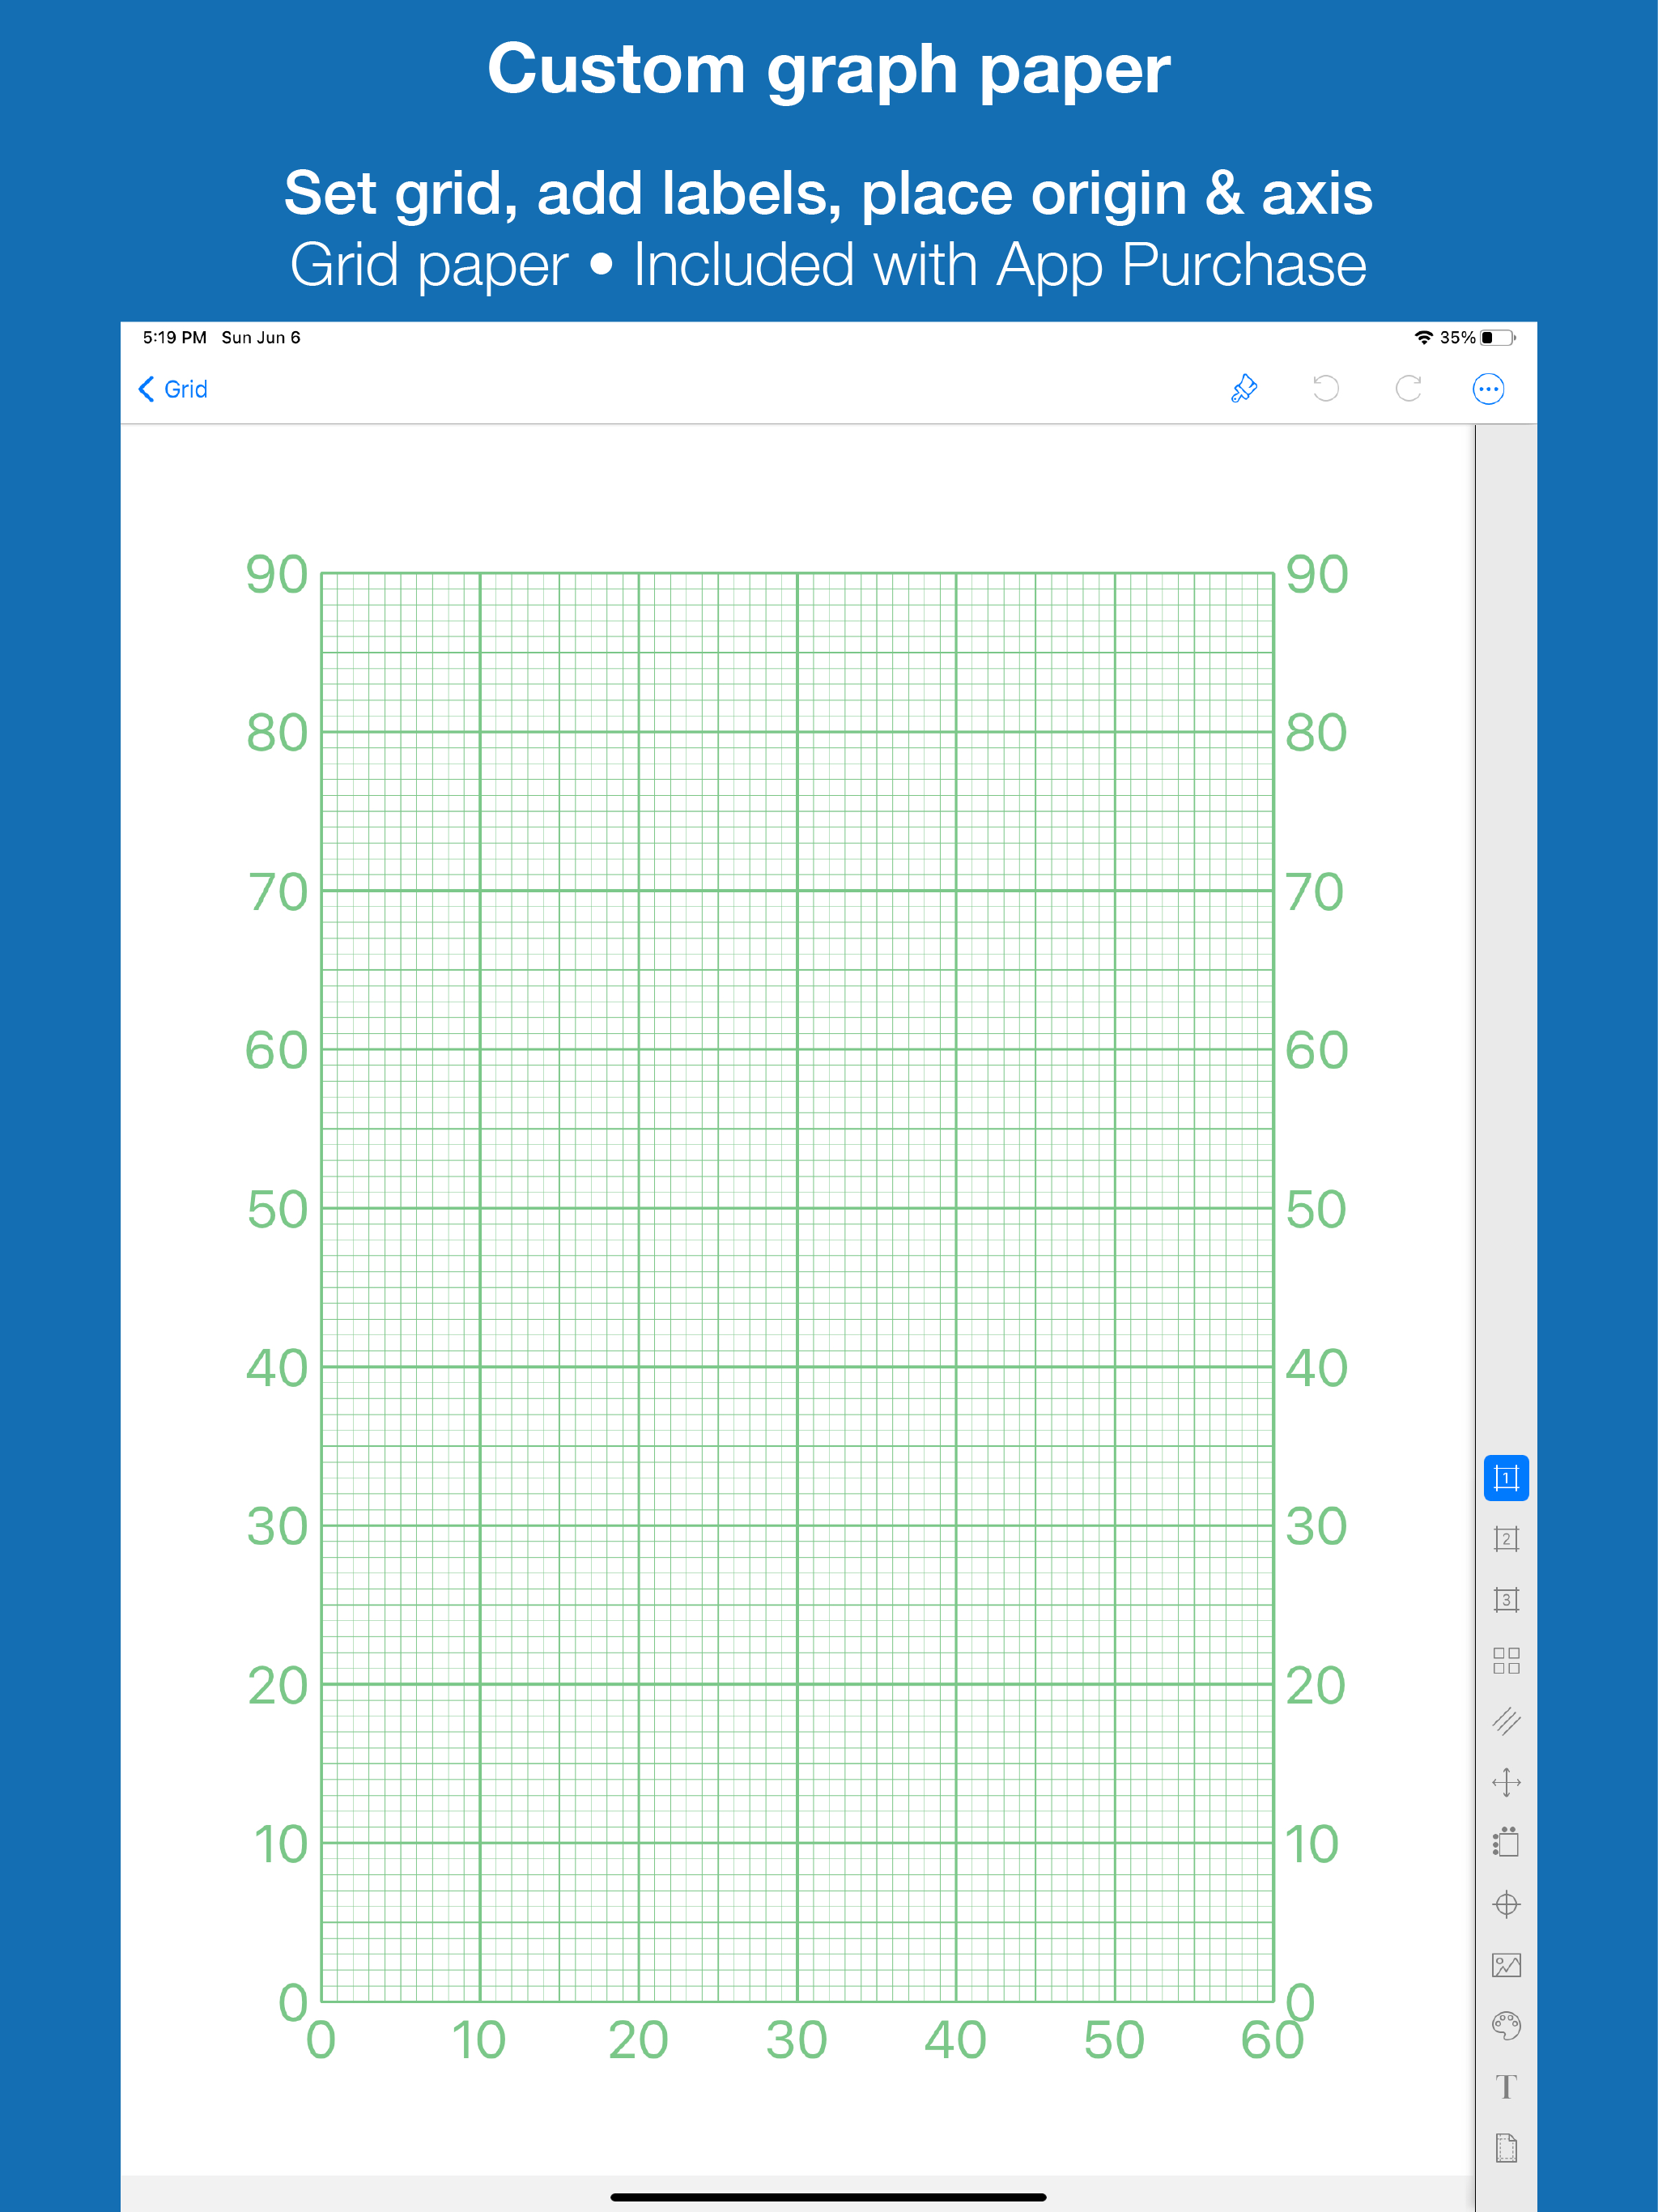Tap the back chevron arrow

click(x=147, y=389)
